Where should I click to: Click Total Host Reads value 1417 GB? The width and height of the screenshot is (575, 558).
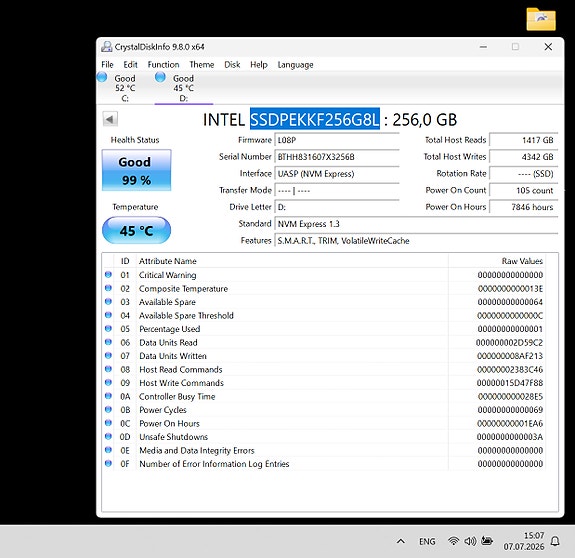524,140
